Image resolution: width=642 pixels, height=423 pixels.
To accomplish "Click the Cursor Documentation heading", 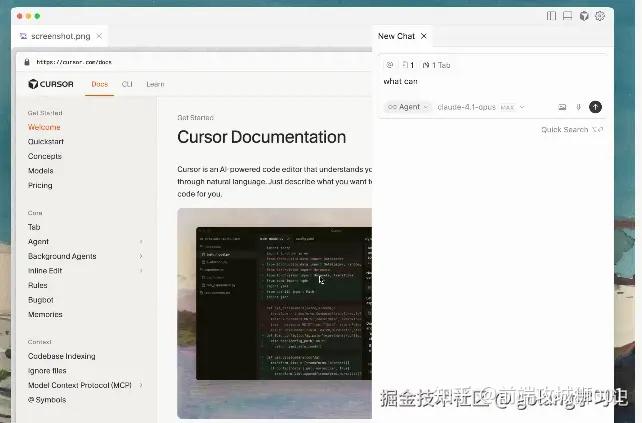I will pyautogui.click(x=262, y=137).
